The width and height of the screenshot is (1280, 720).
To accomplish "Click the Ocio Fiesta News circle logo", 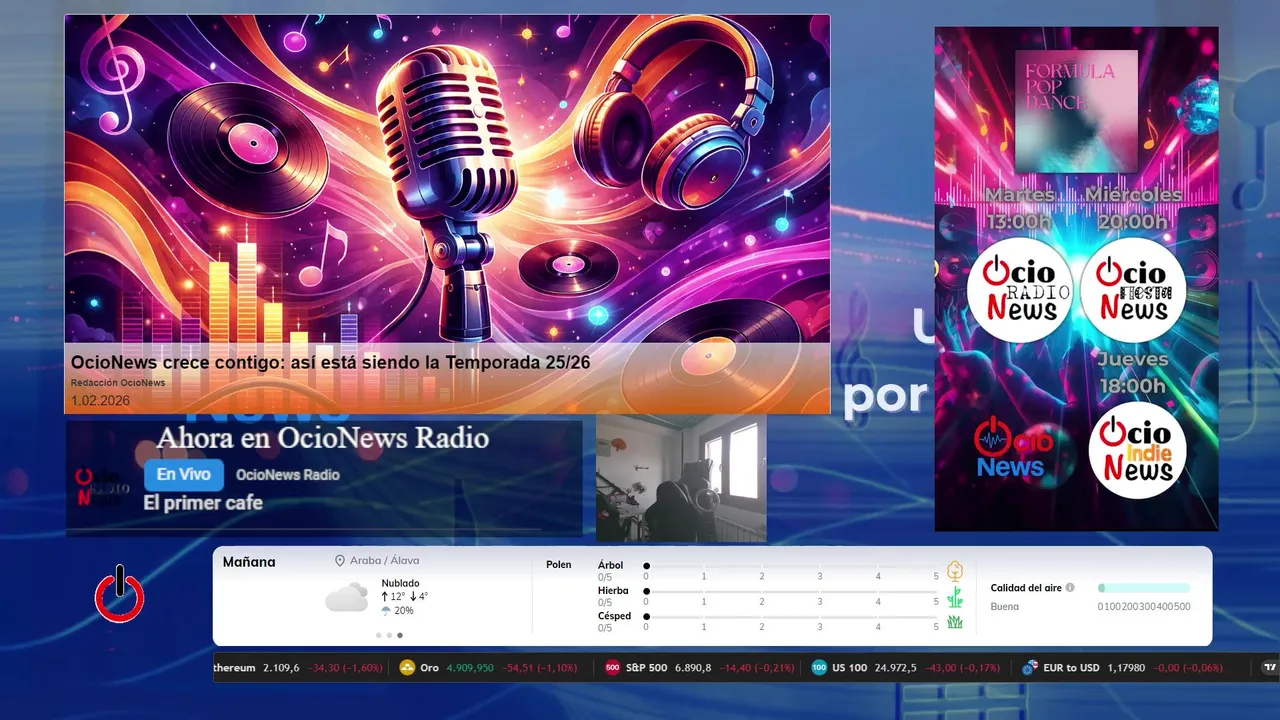I will click(1133, 290).
